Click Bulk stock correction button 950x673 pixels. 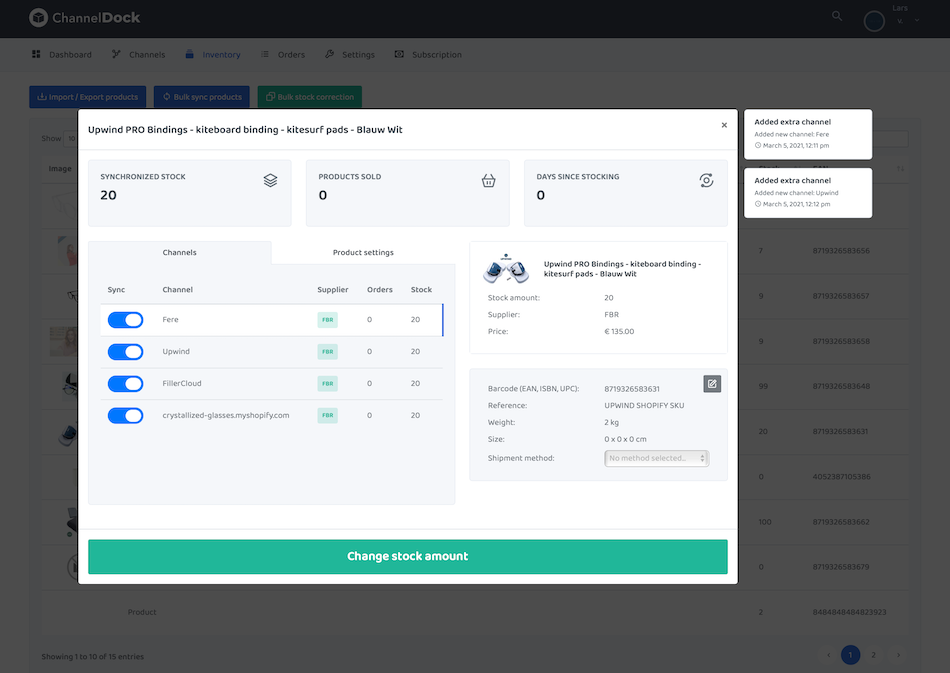(310, 97)
